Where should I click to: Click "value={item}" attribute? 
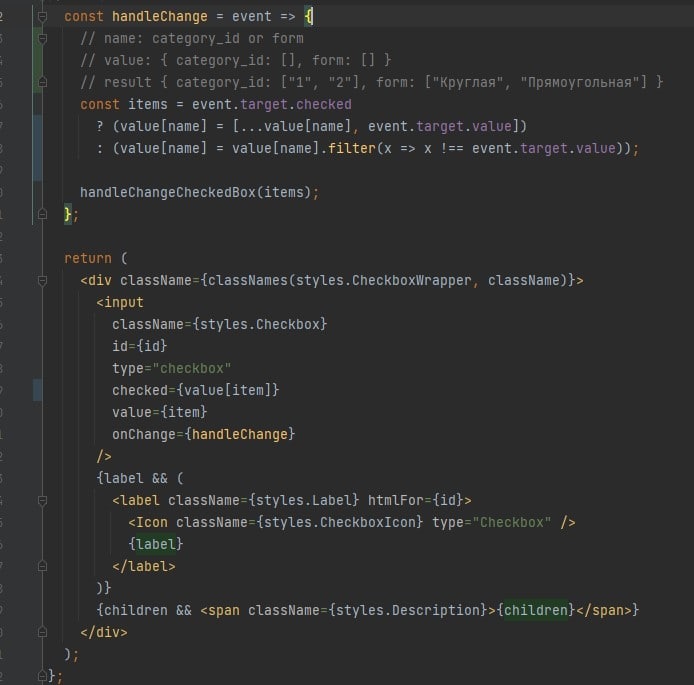[159, 412]
